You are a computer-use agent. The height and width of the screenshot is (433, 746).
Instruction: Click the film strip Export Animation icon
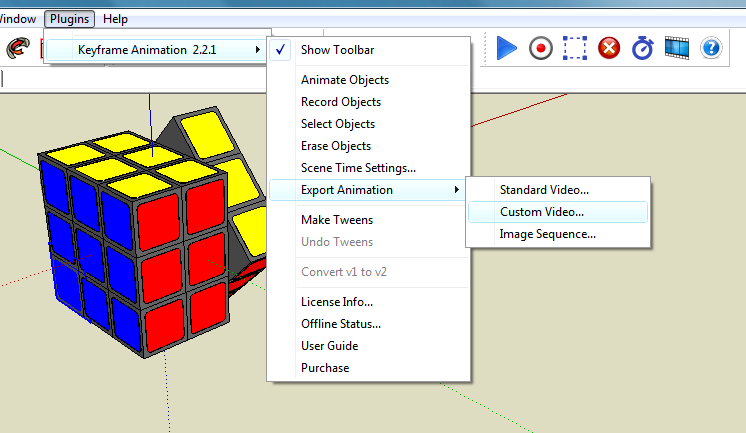(x=677, y=48)
